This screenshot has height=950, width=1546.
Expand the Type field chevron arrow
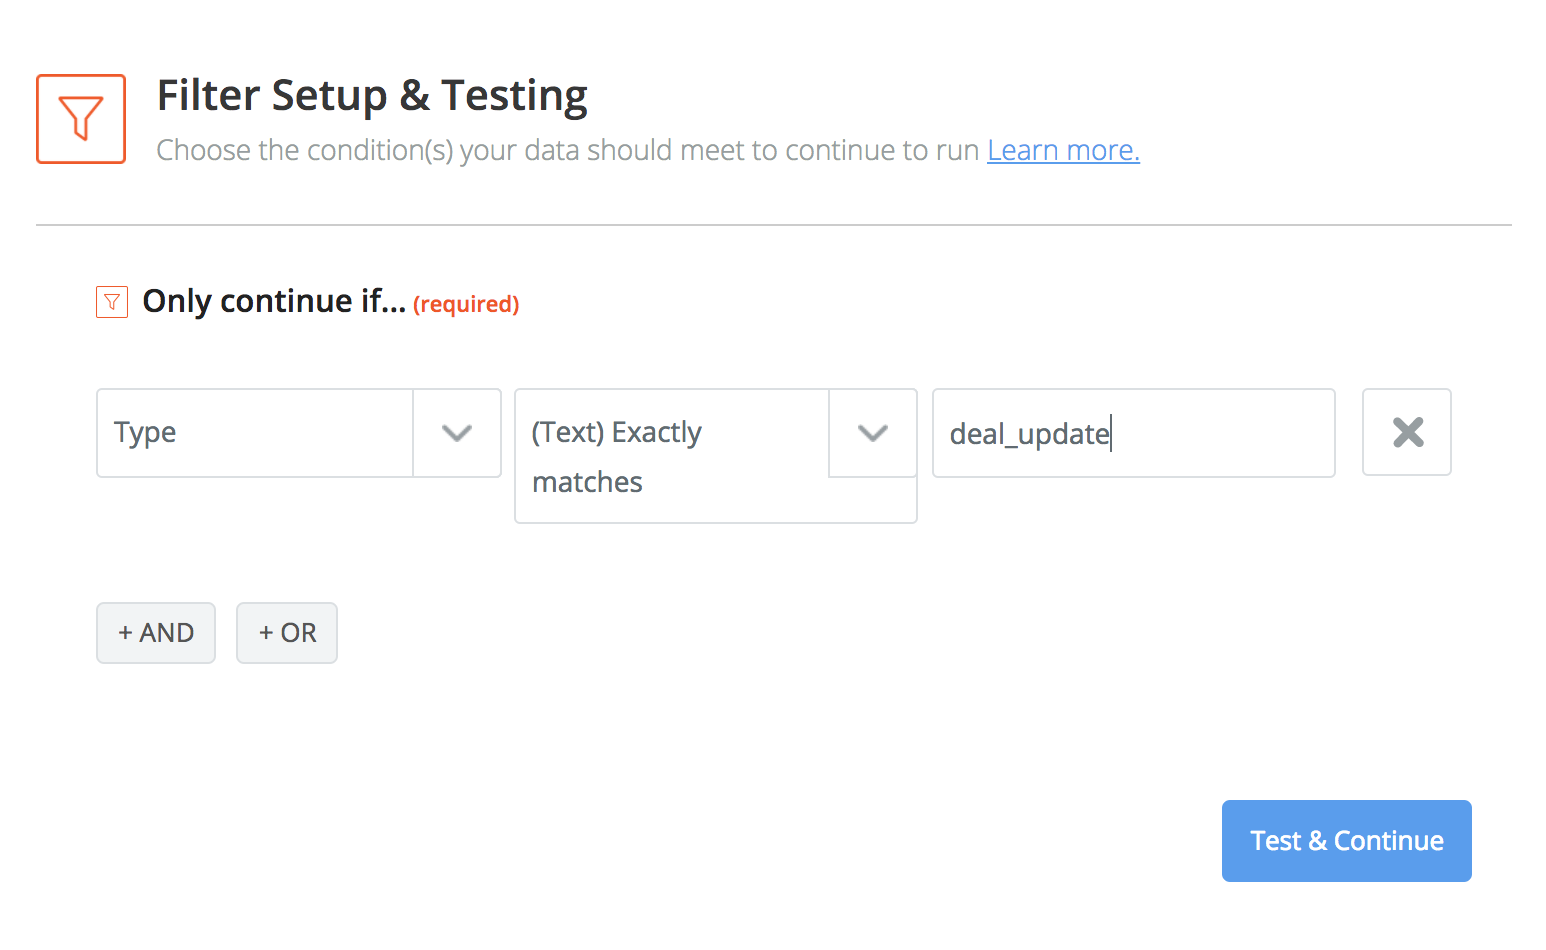[457, 433]
